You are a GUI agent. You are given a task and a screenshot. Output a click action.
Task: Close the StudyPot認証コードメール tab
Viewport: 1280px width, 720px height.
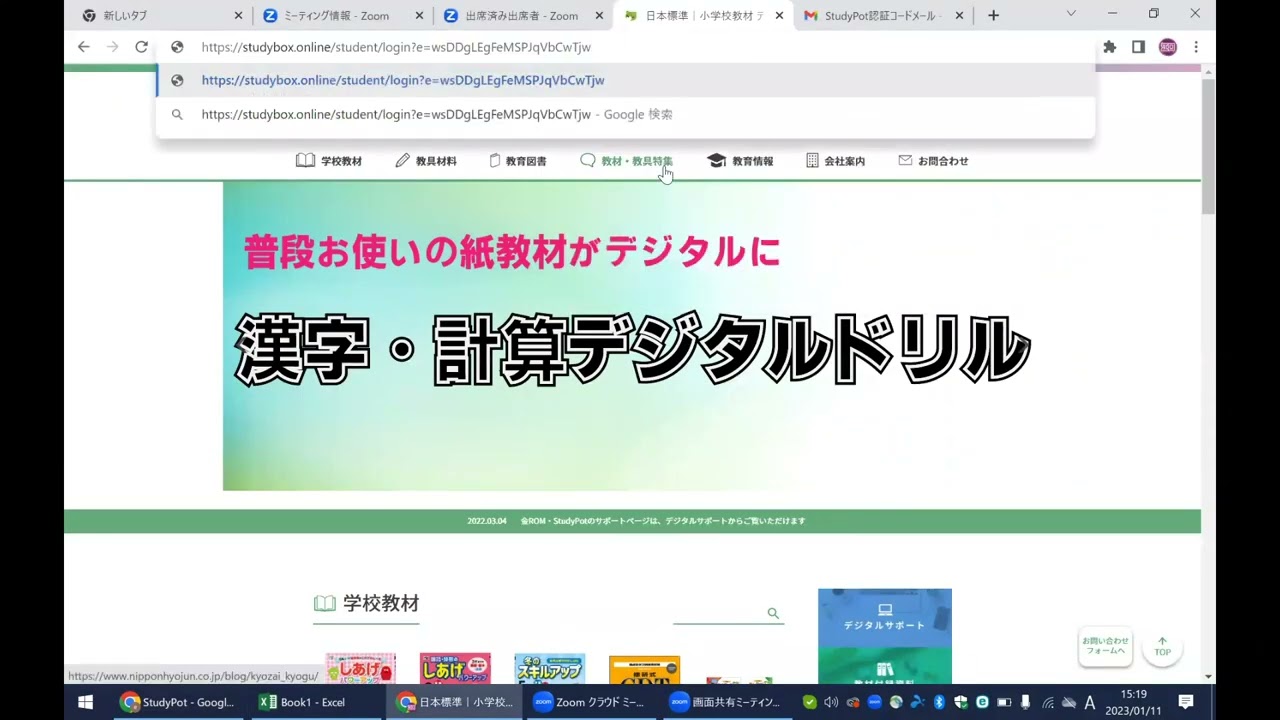click(x=959, y=16)
